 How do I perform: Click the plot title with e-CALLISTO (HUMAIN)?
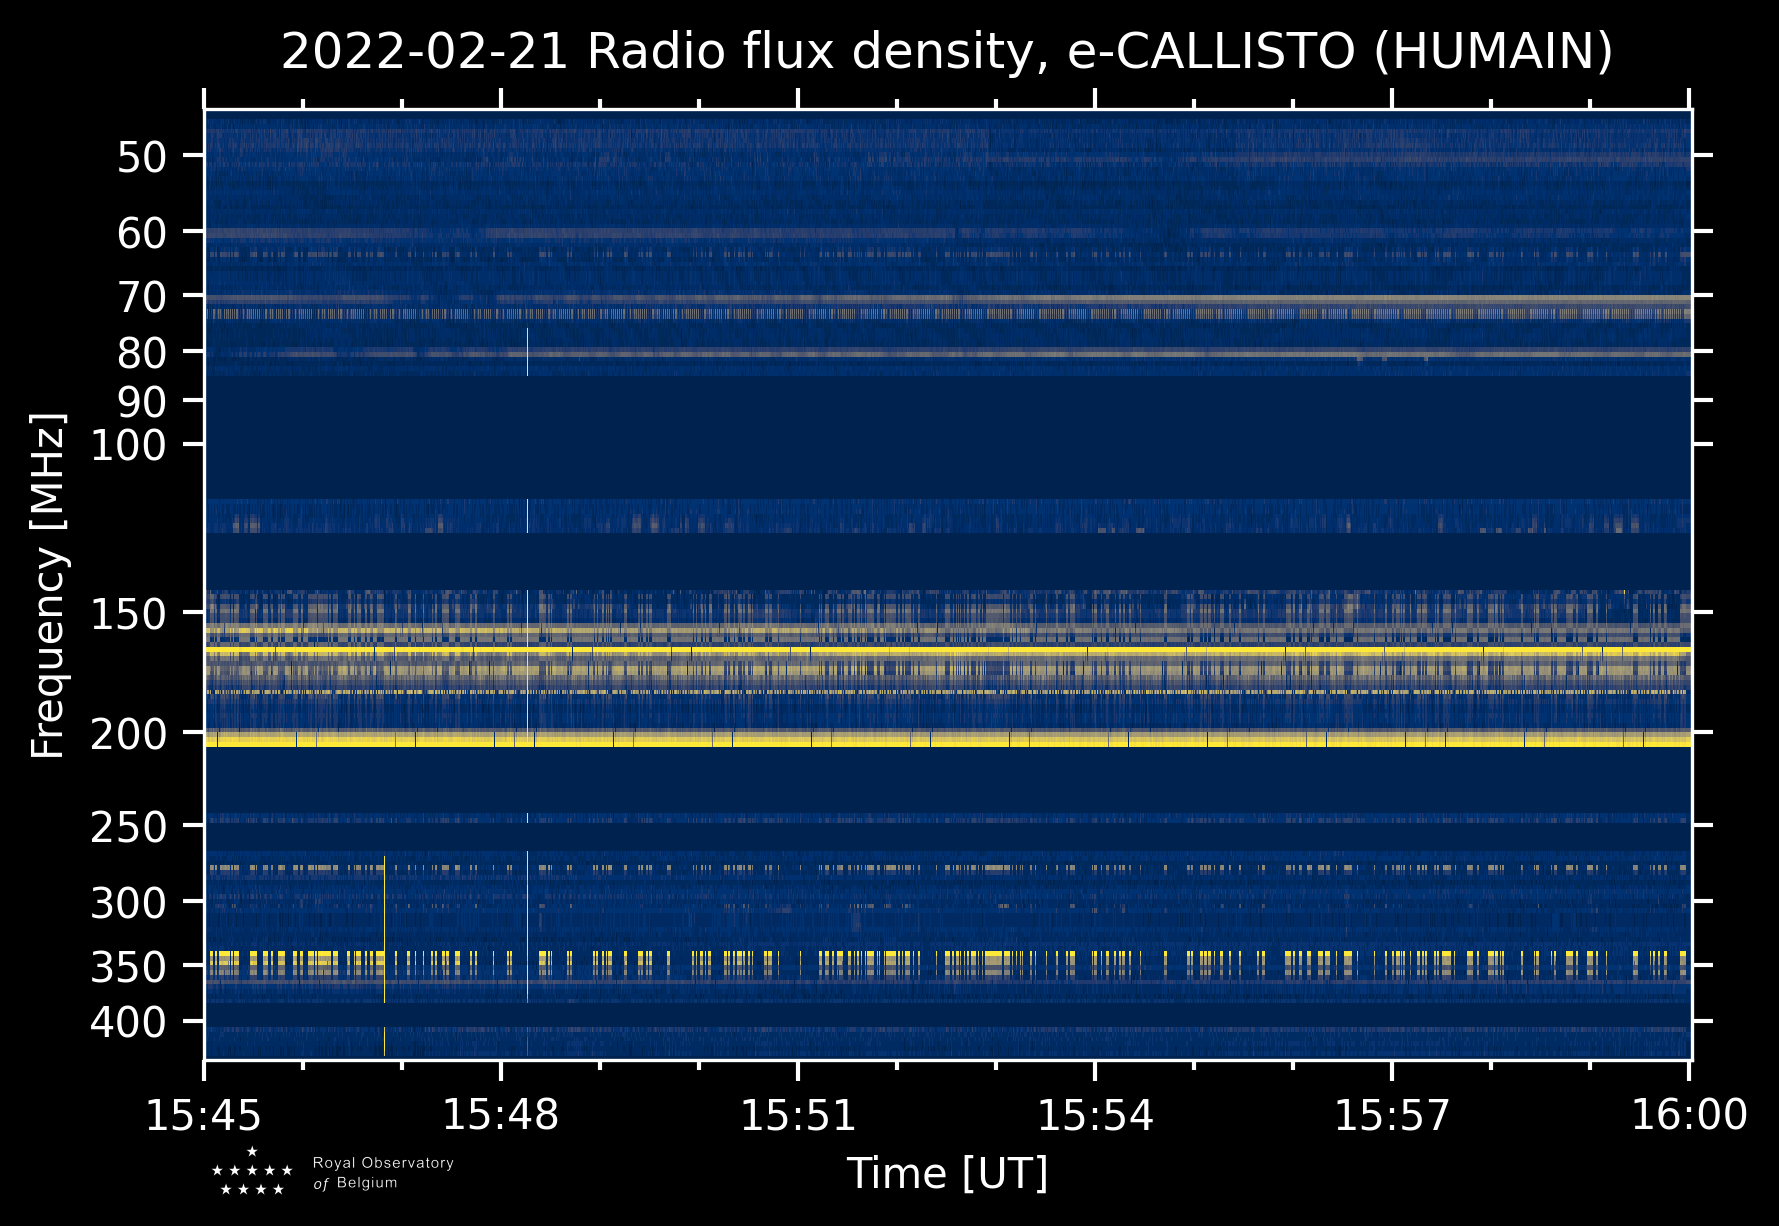[x=946, y=52]
